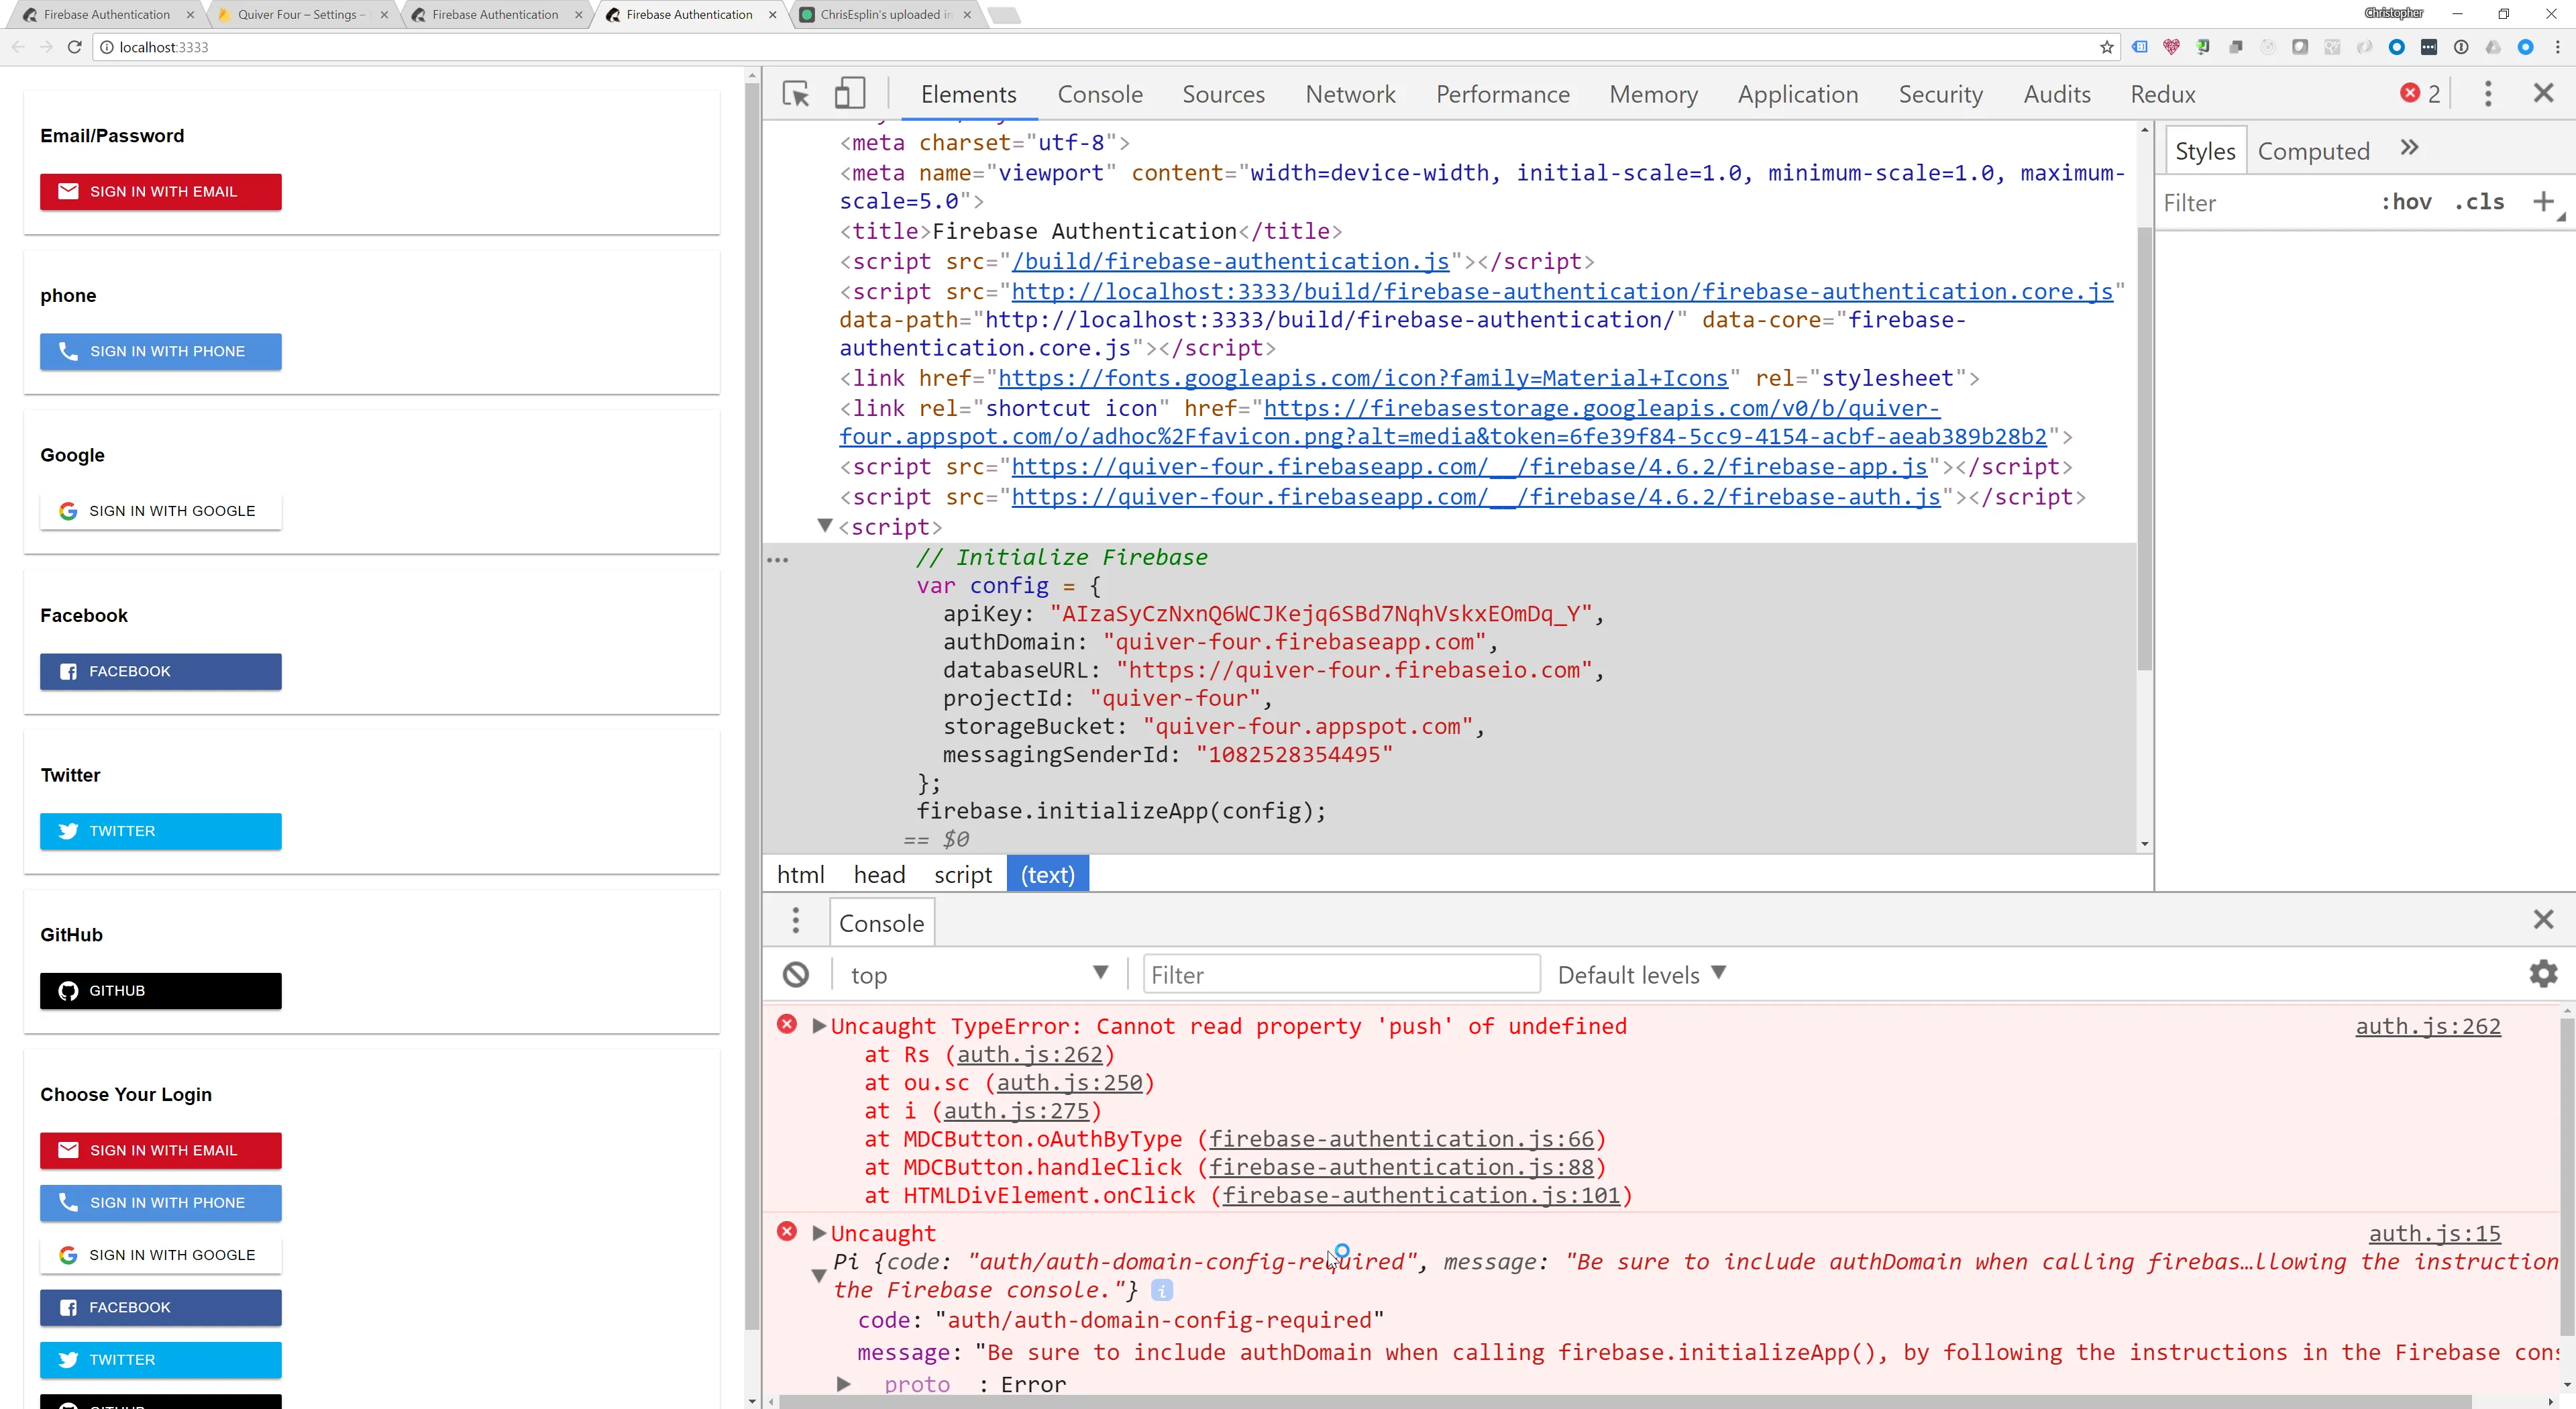Viewport: 2576px width, 1409px height.
Task: Click the Sign in with Google button under Google
Action: (161, 511)
